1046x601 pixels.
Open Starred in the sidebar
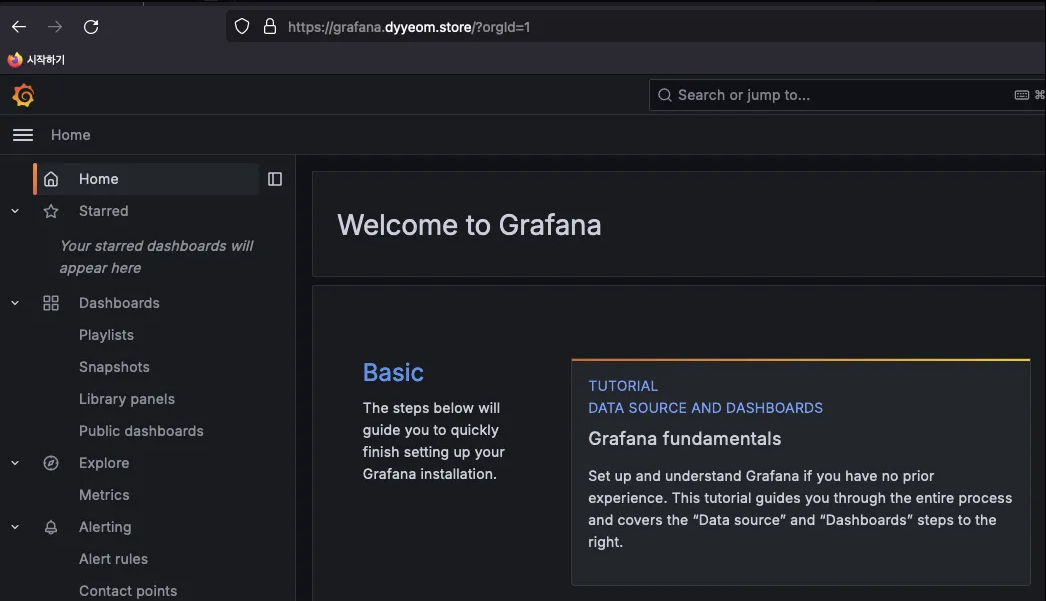point(103,211)
